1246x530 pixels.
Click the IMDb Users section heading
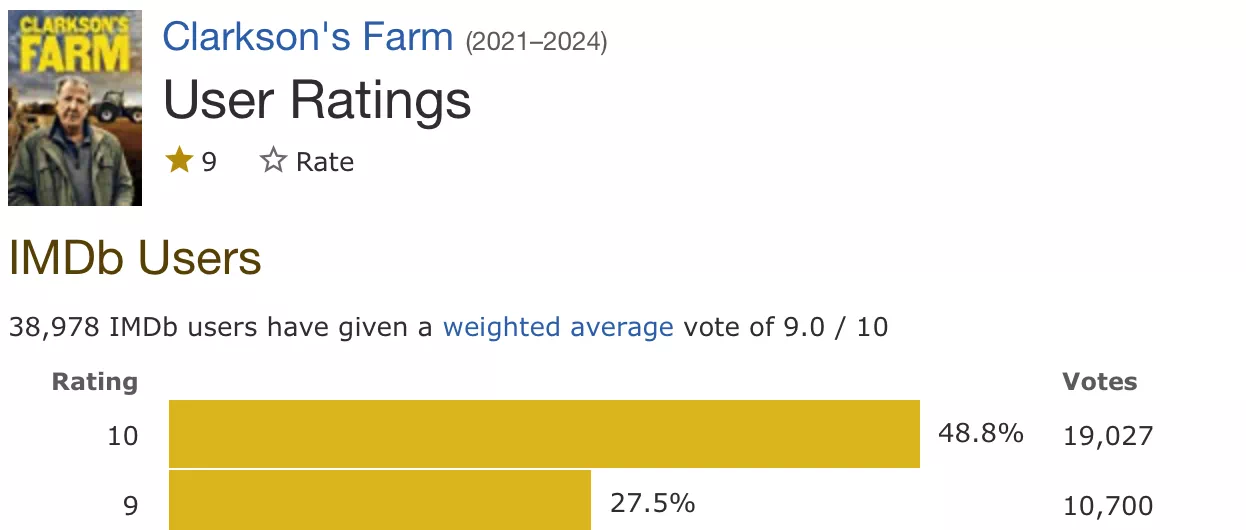[x=135, y=259]
